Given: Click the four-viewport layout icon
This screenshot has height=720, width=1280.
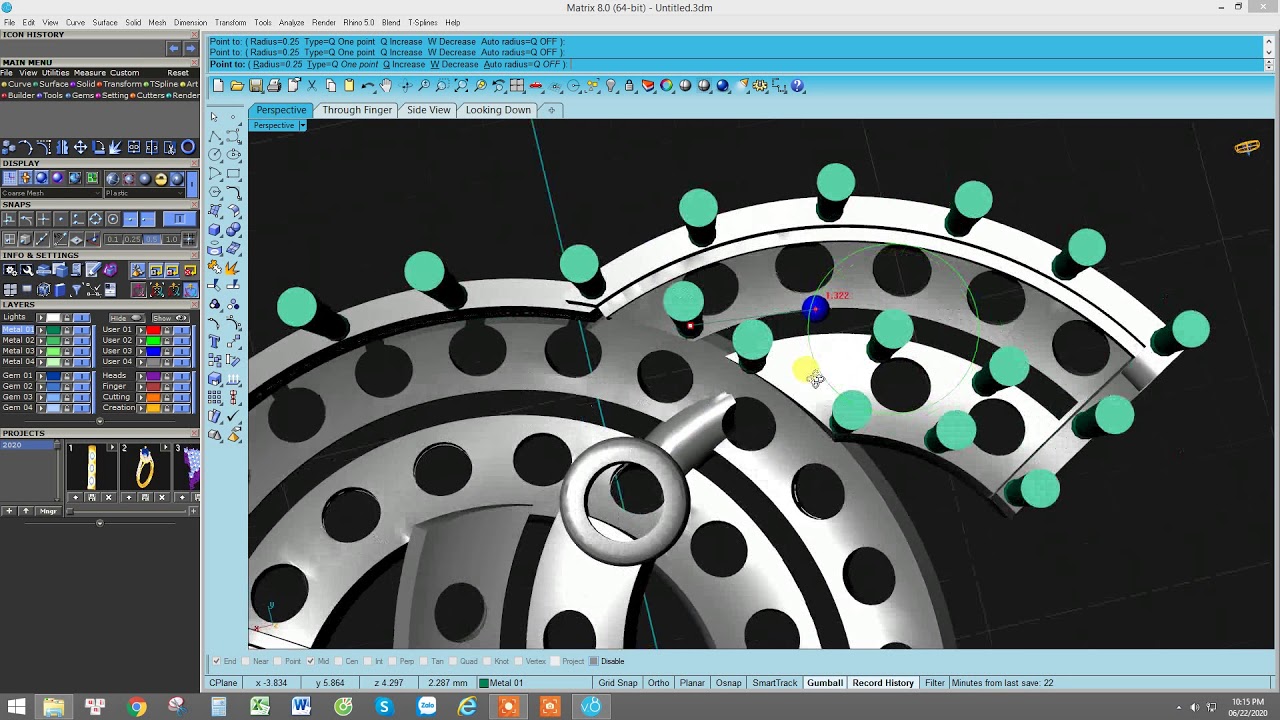Looking at the screenshot, I should 517,86.
